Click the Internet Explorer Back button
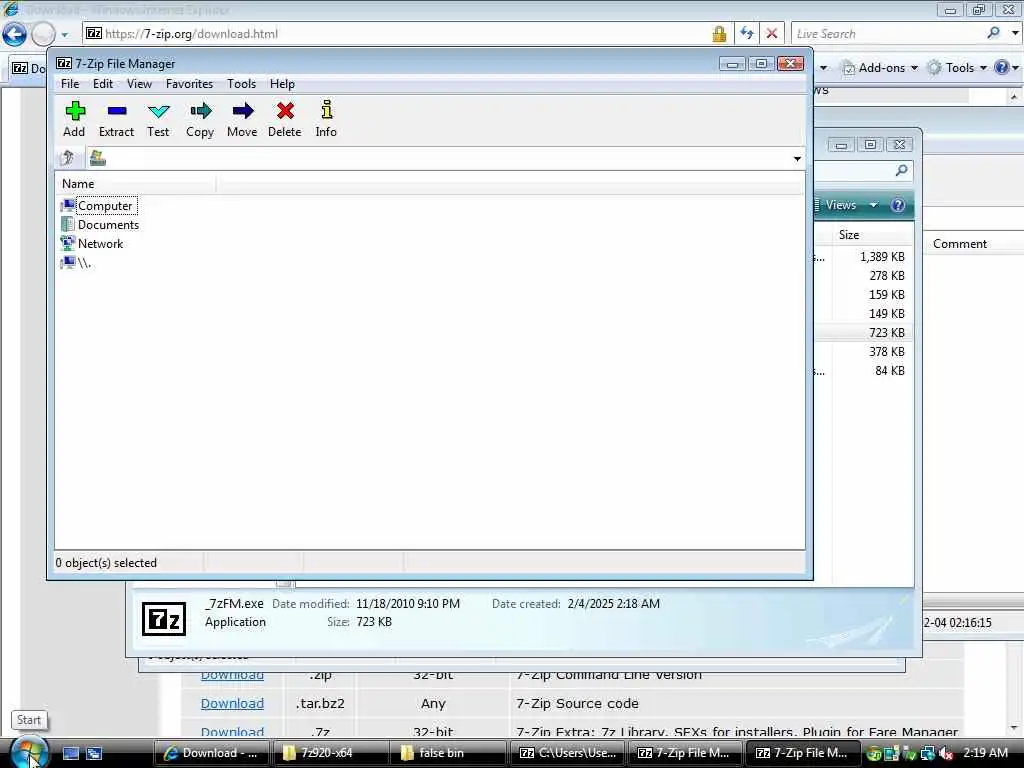Viewport: 1024px width, 768px height. coord(14,33)
